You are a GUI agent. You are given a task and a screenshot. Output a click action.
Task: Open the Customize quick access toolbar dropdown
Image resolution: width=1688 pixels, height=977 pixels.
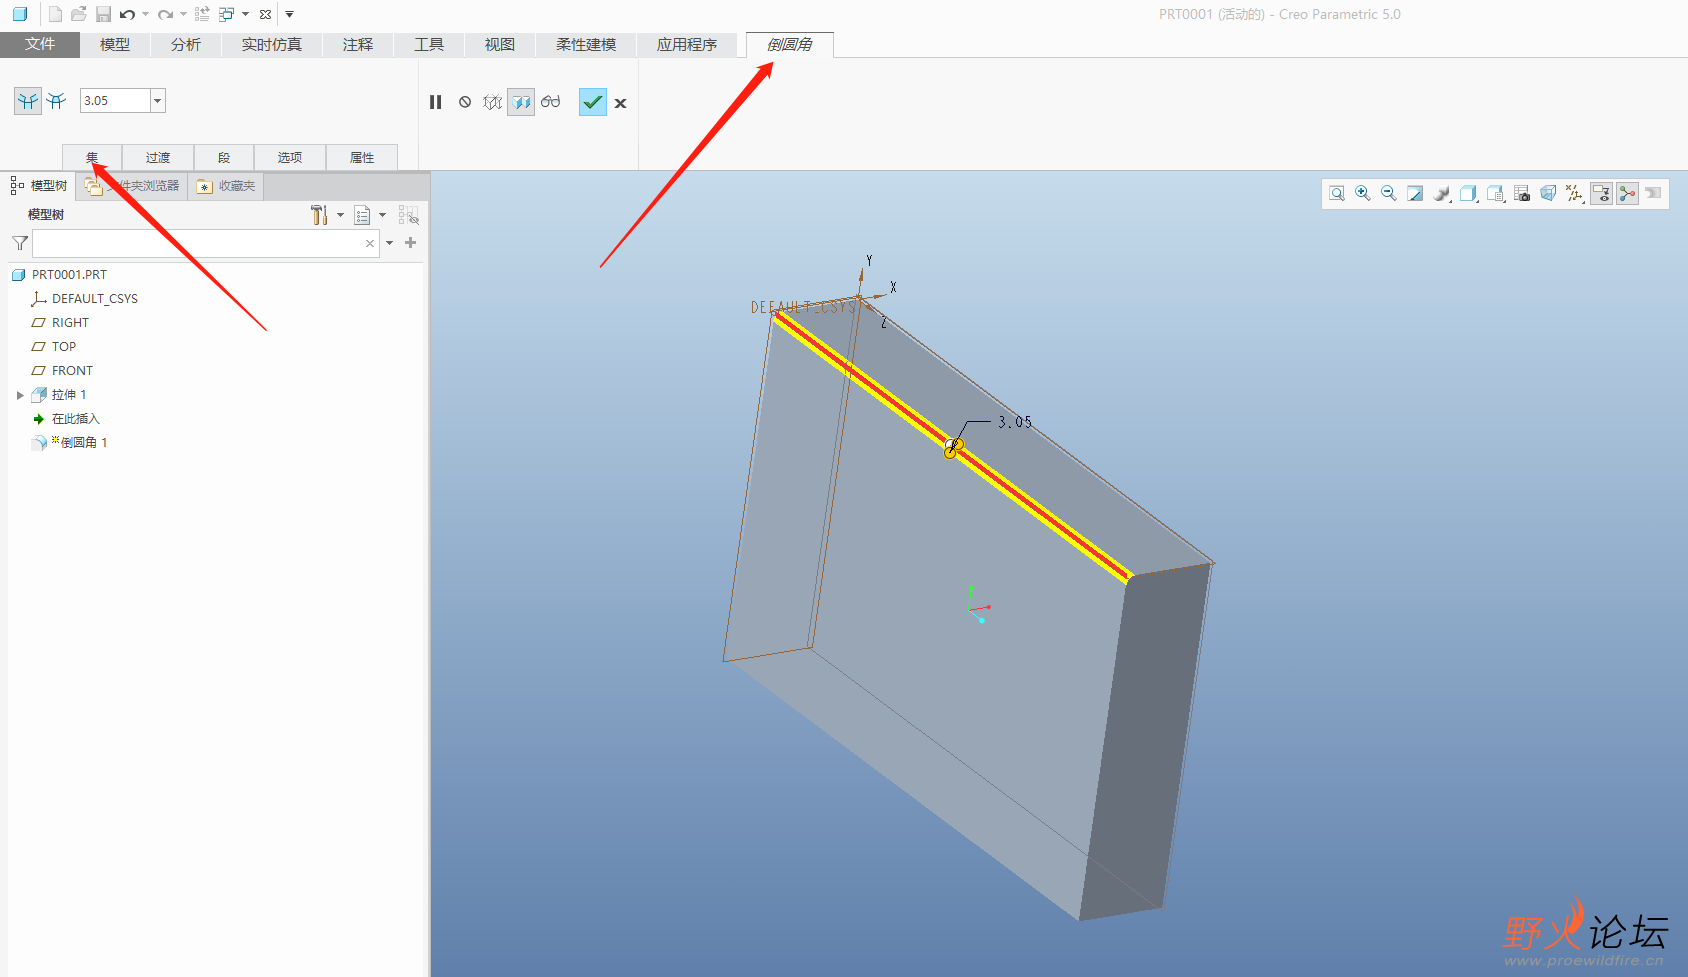289,14
